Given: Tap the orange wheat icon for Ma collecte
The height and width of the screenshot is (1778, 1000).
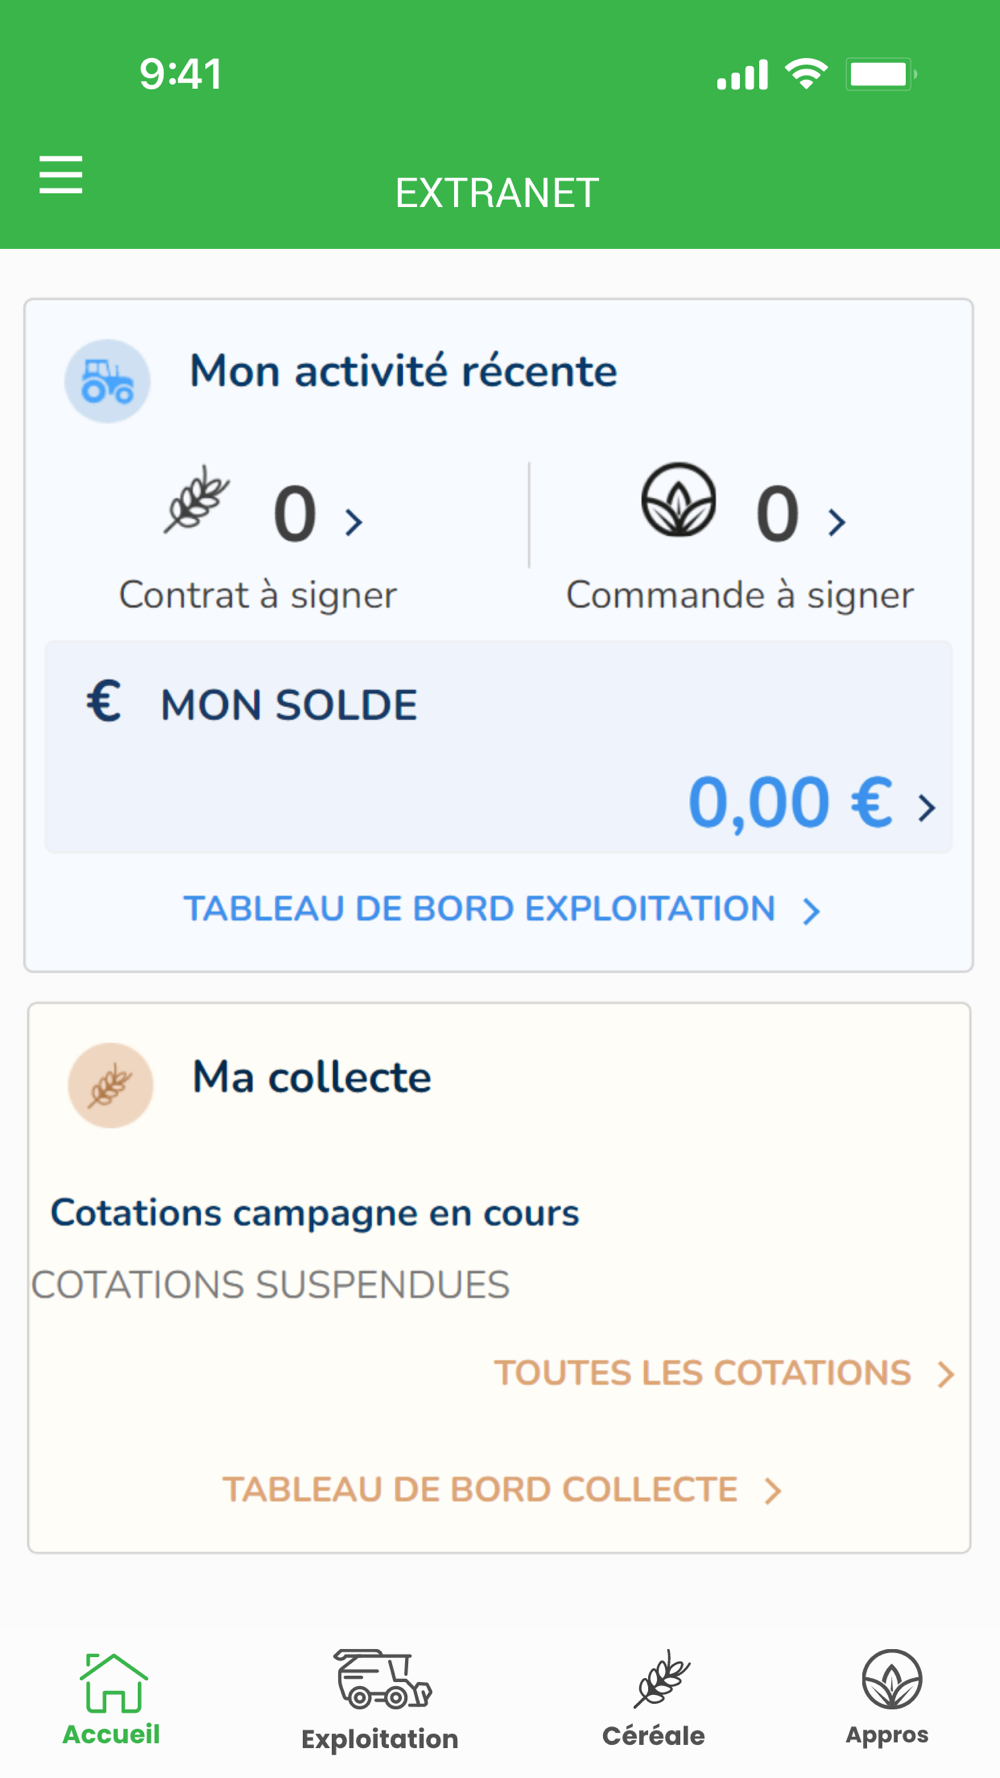Looking at the screenshot, I should tap(111, 1085).
